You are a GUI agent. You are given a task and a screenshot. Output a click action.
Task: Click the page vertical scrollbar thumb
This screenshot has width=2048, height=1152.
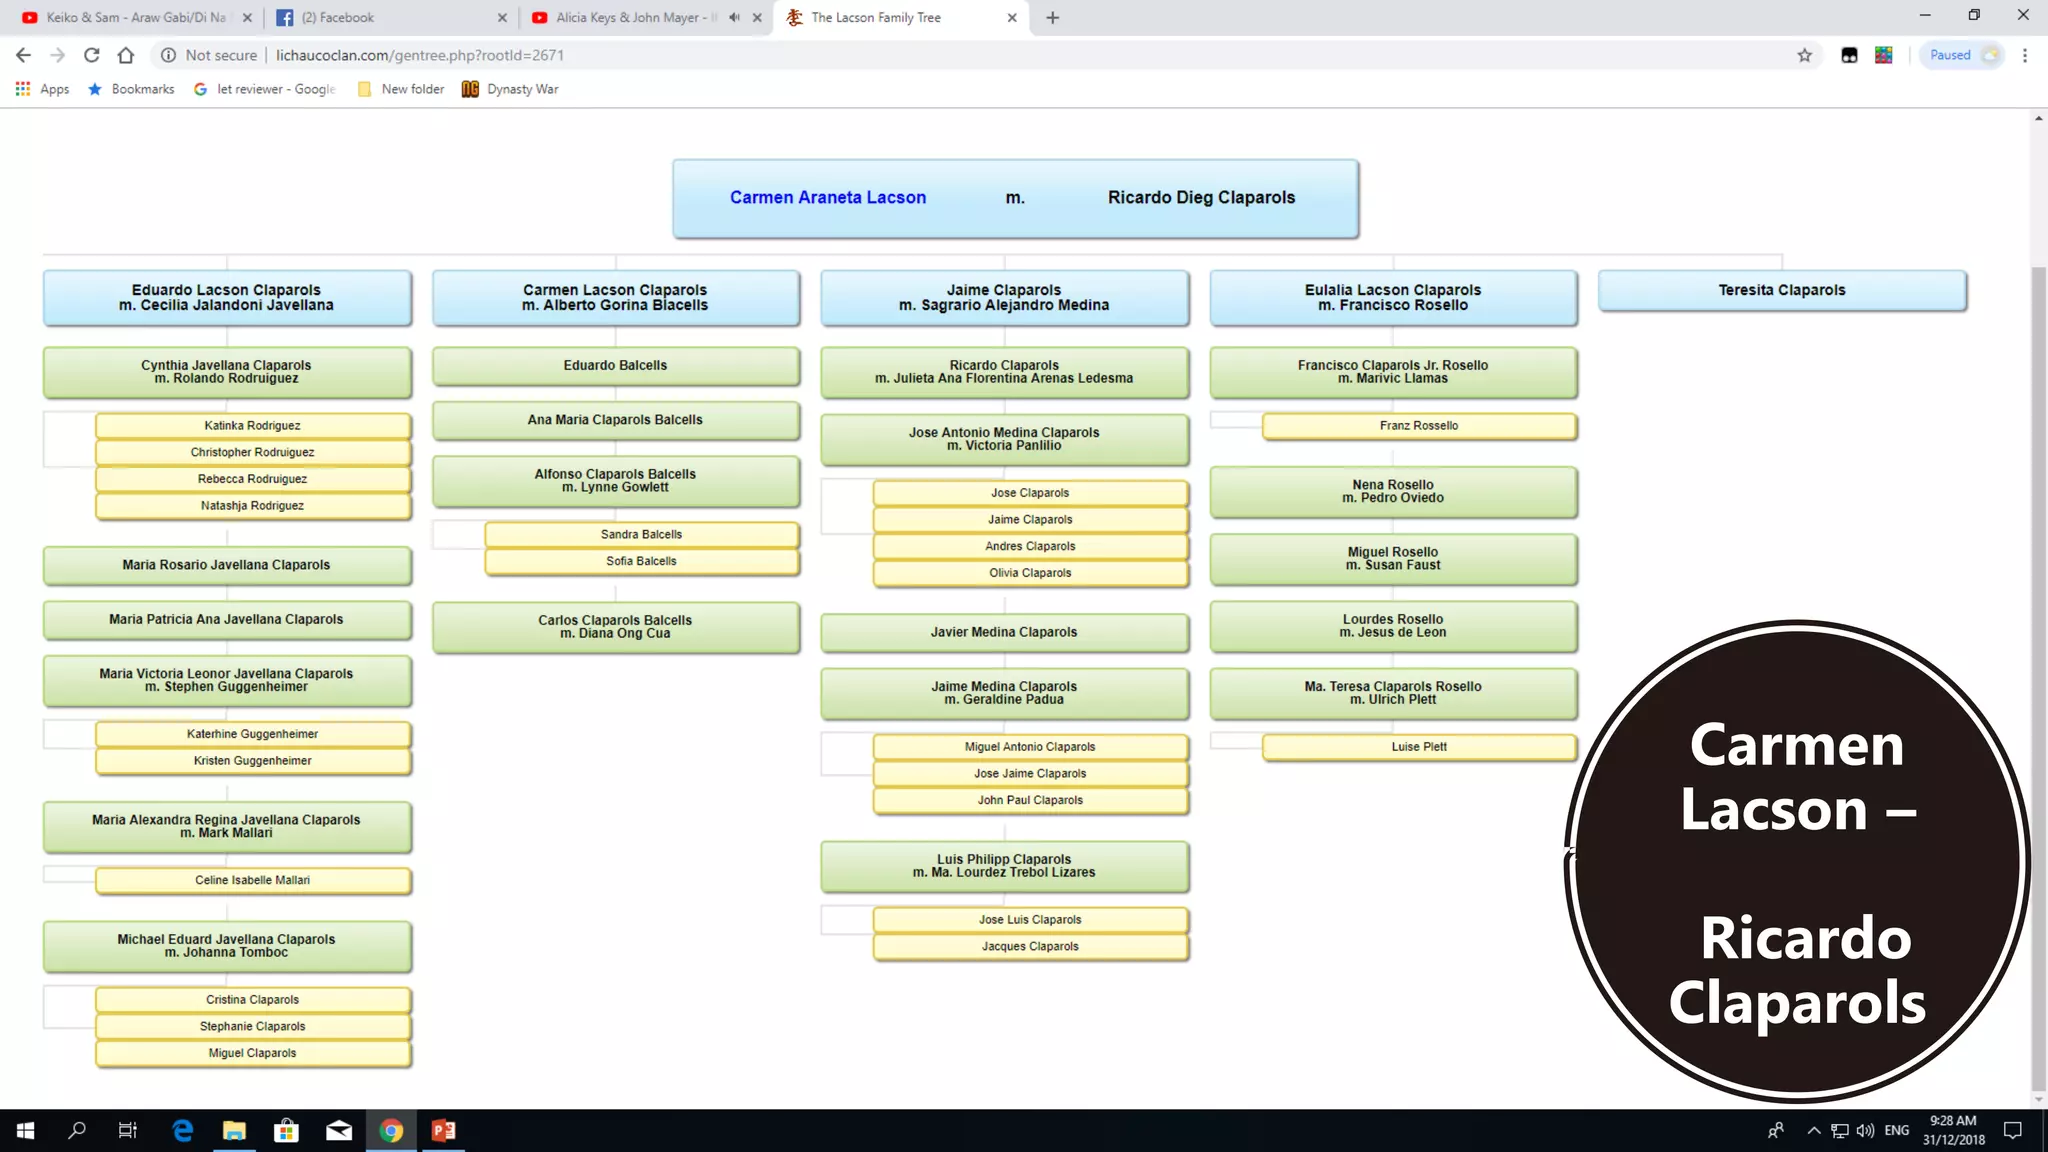[x=2038, y=678]
